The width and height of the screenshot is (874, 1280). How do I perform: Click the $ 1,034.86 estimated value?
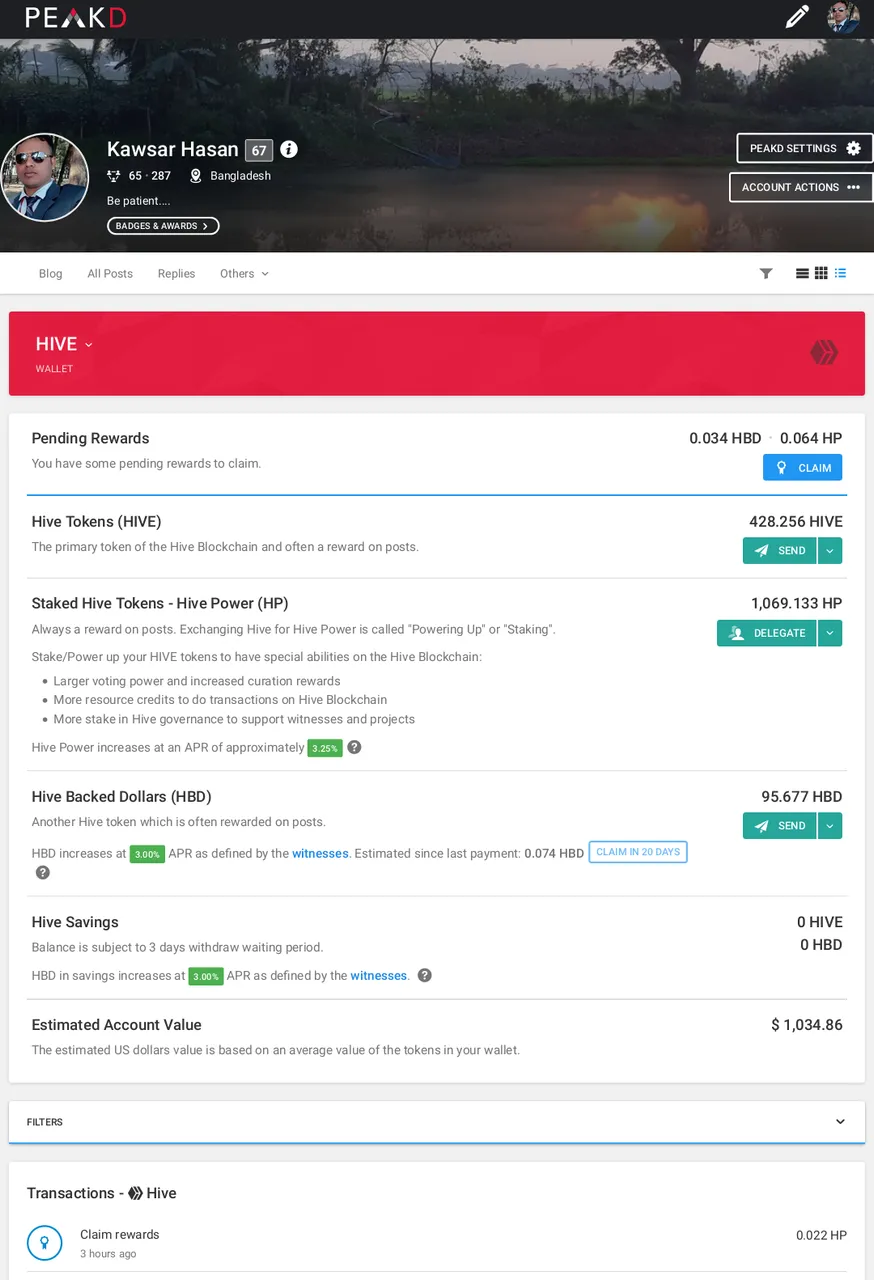pyautogui.click(x=807, y=1025)
